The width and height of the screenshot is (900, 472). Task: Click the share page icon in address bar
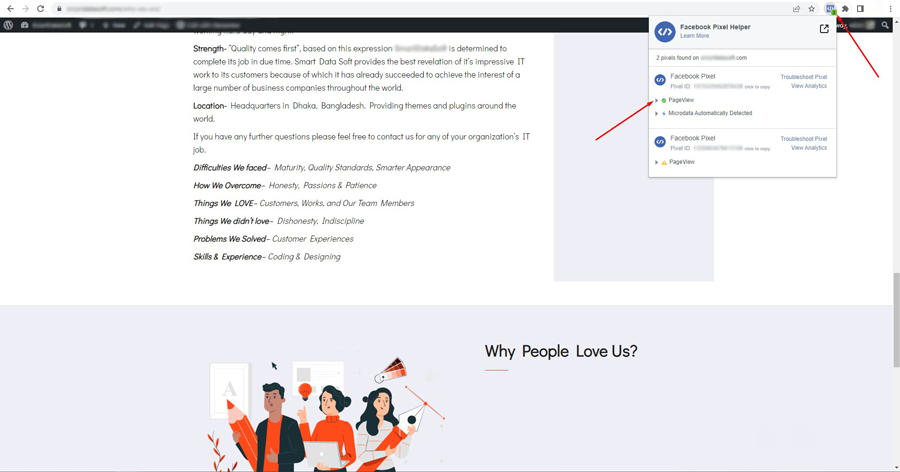point(796,9)
